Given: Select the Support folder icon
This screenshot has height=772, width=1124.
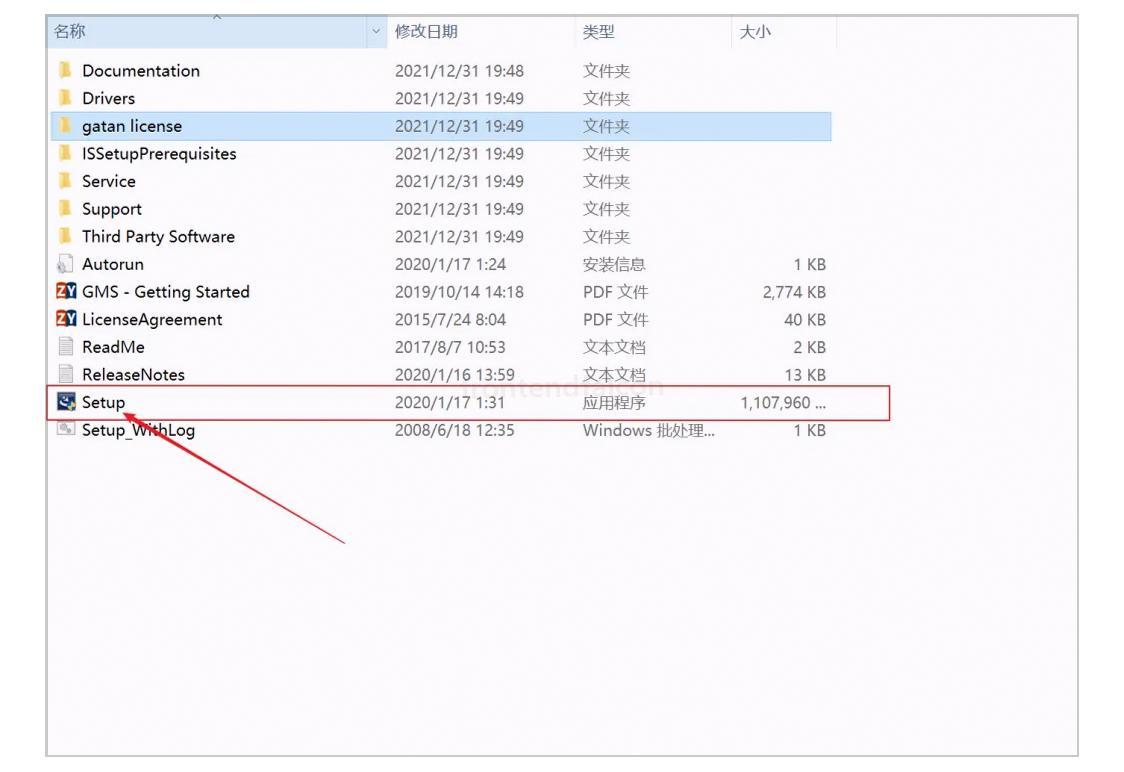Looking at the screenshot, I should pos(65,209).
